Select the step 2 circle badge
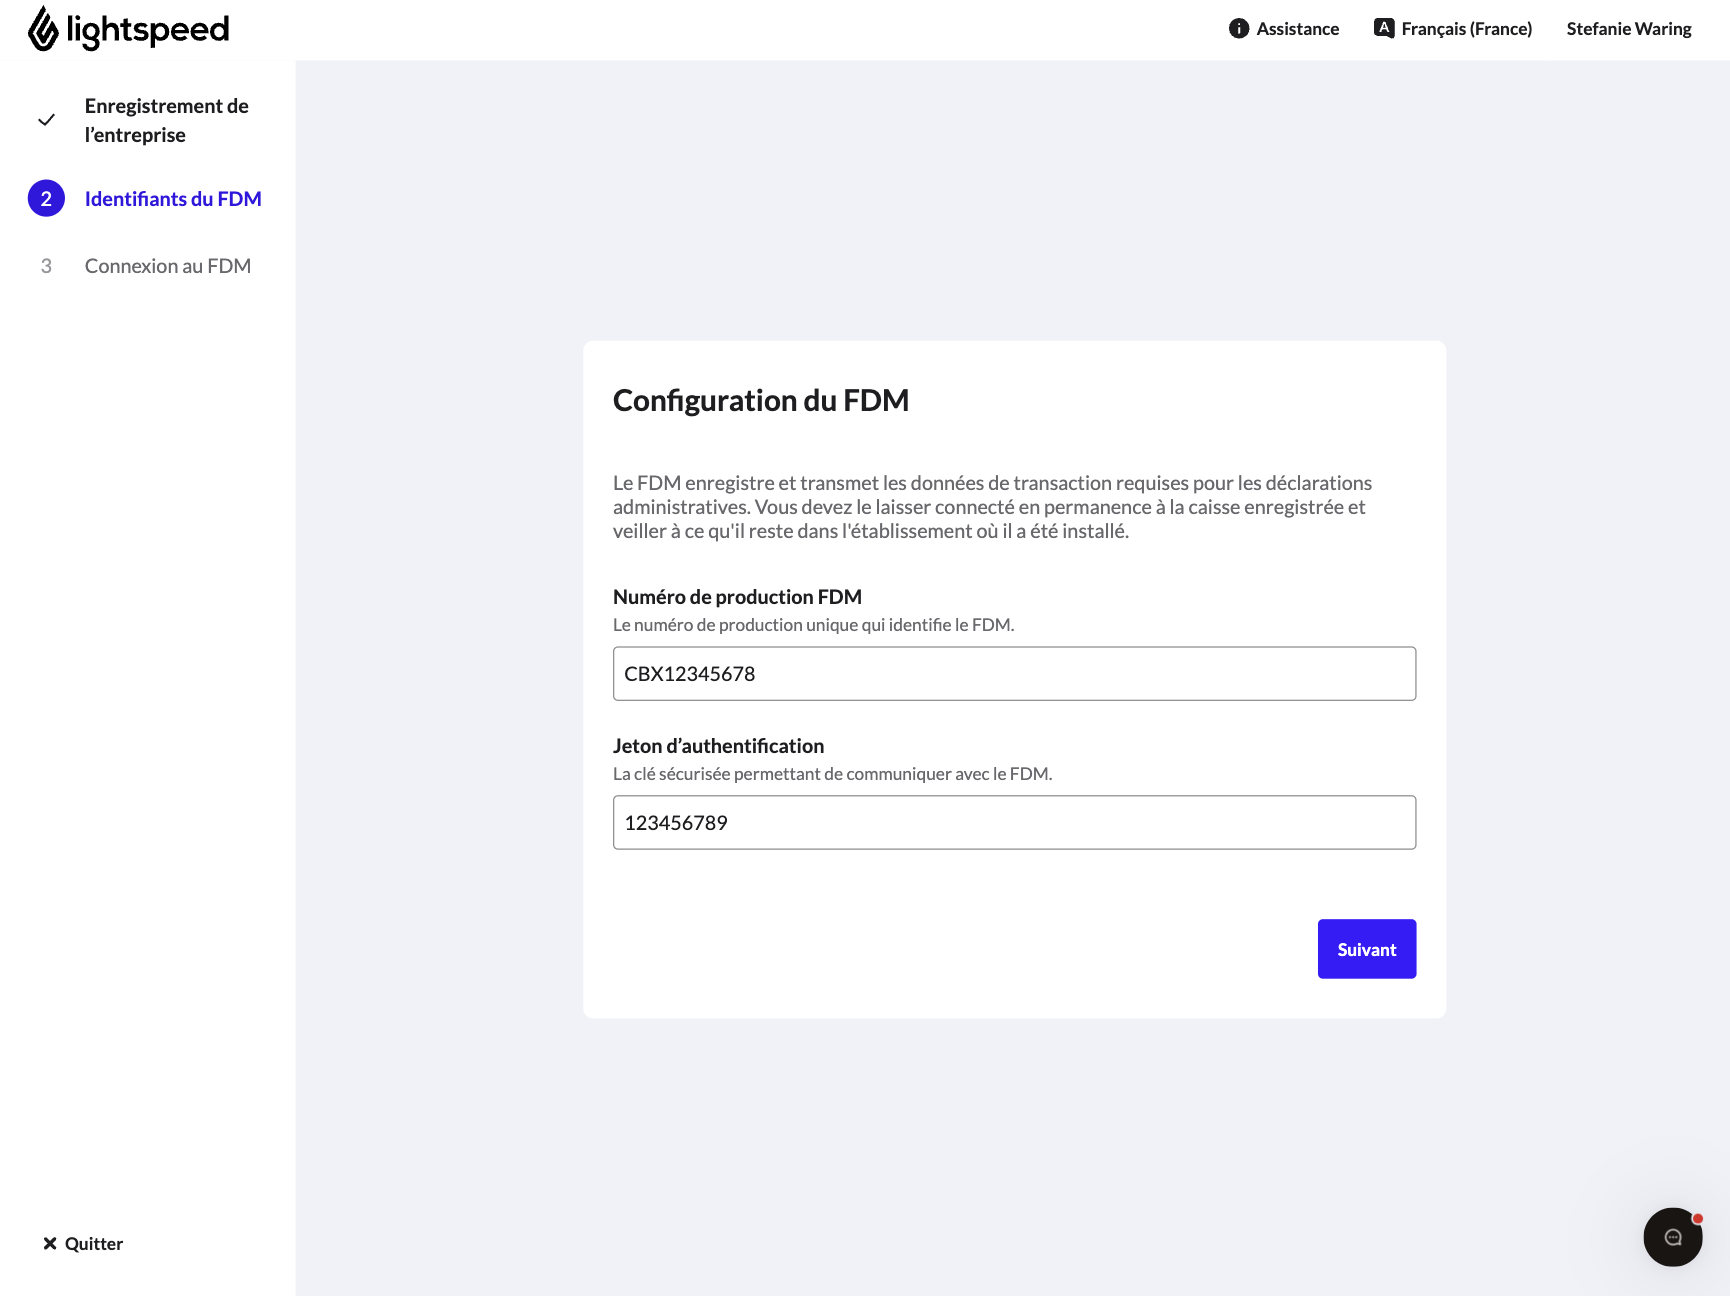 click(46, 199)
